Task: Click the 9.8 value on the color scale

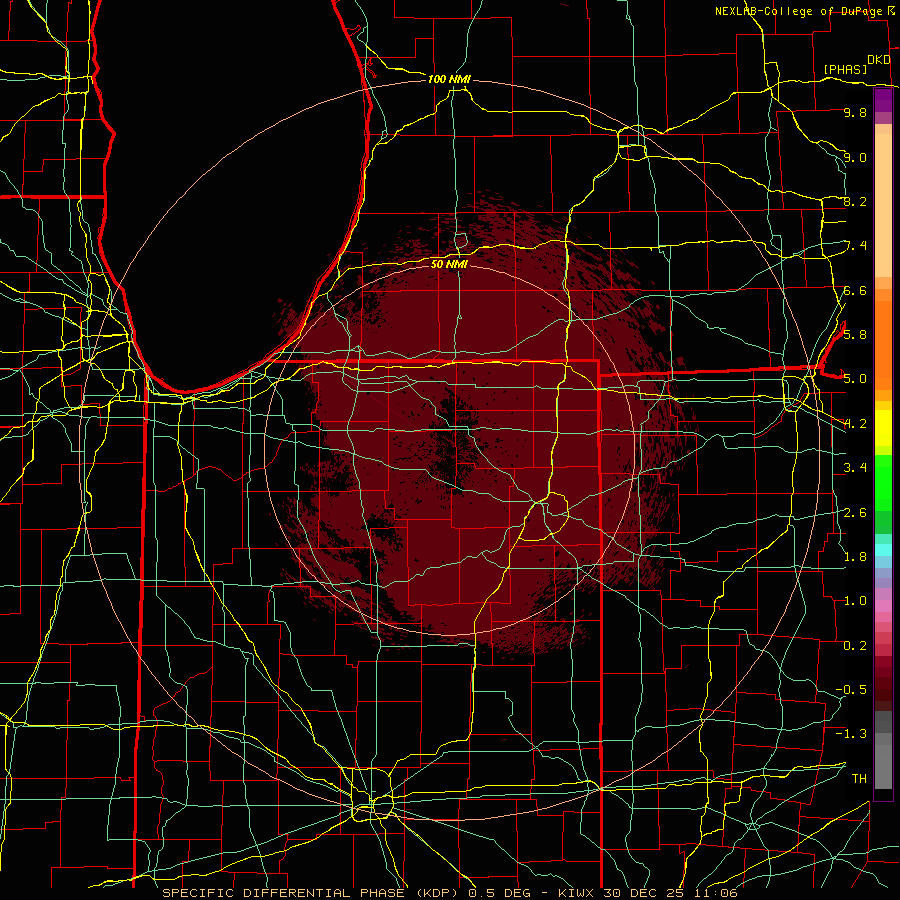Action: coord(855,112)
